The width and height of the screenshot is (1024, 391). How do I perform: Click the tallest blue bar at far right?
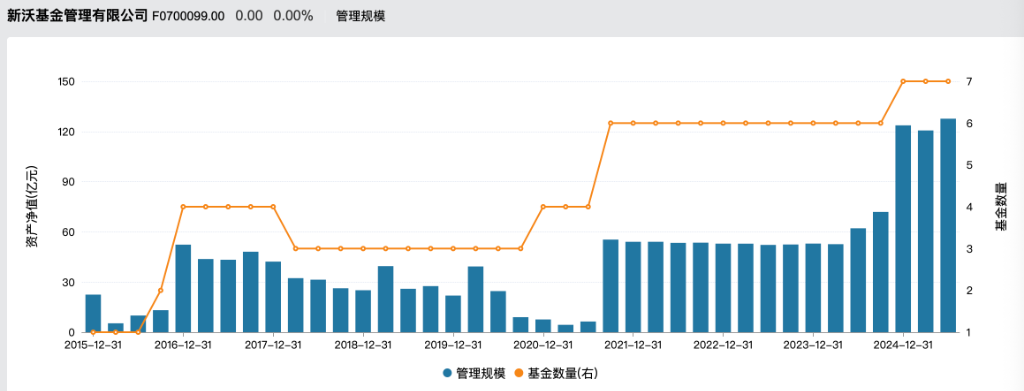(948, 226)
